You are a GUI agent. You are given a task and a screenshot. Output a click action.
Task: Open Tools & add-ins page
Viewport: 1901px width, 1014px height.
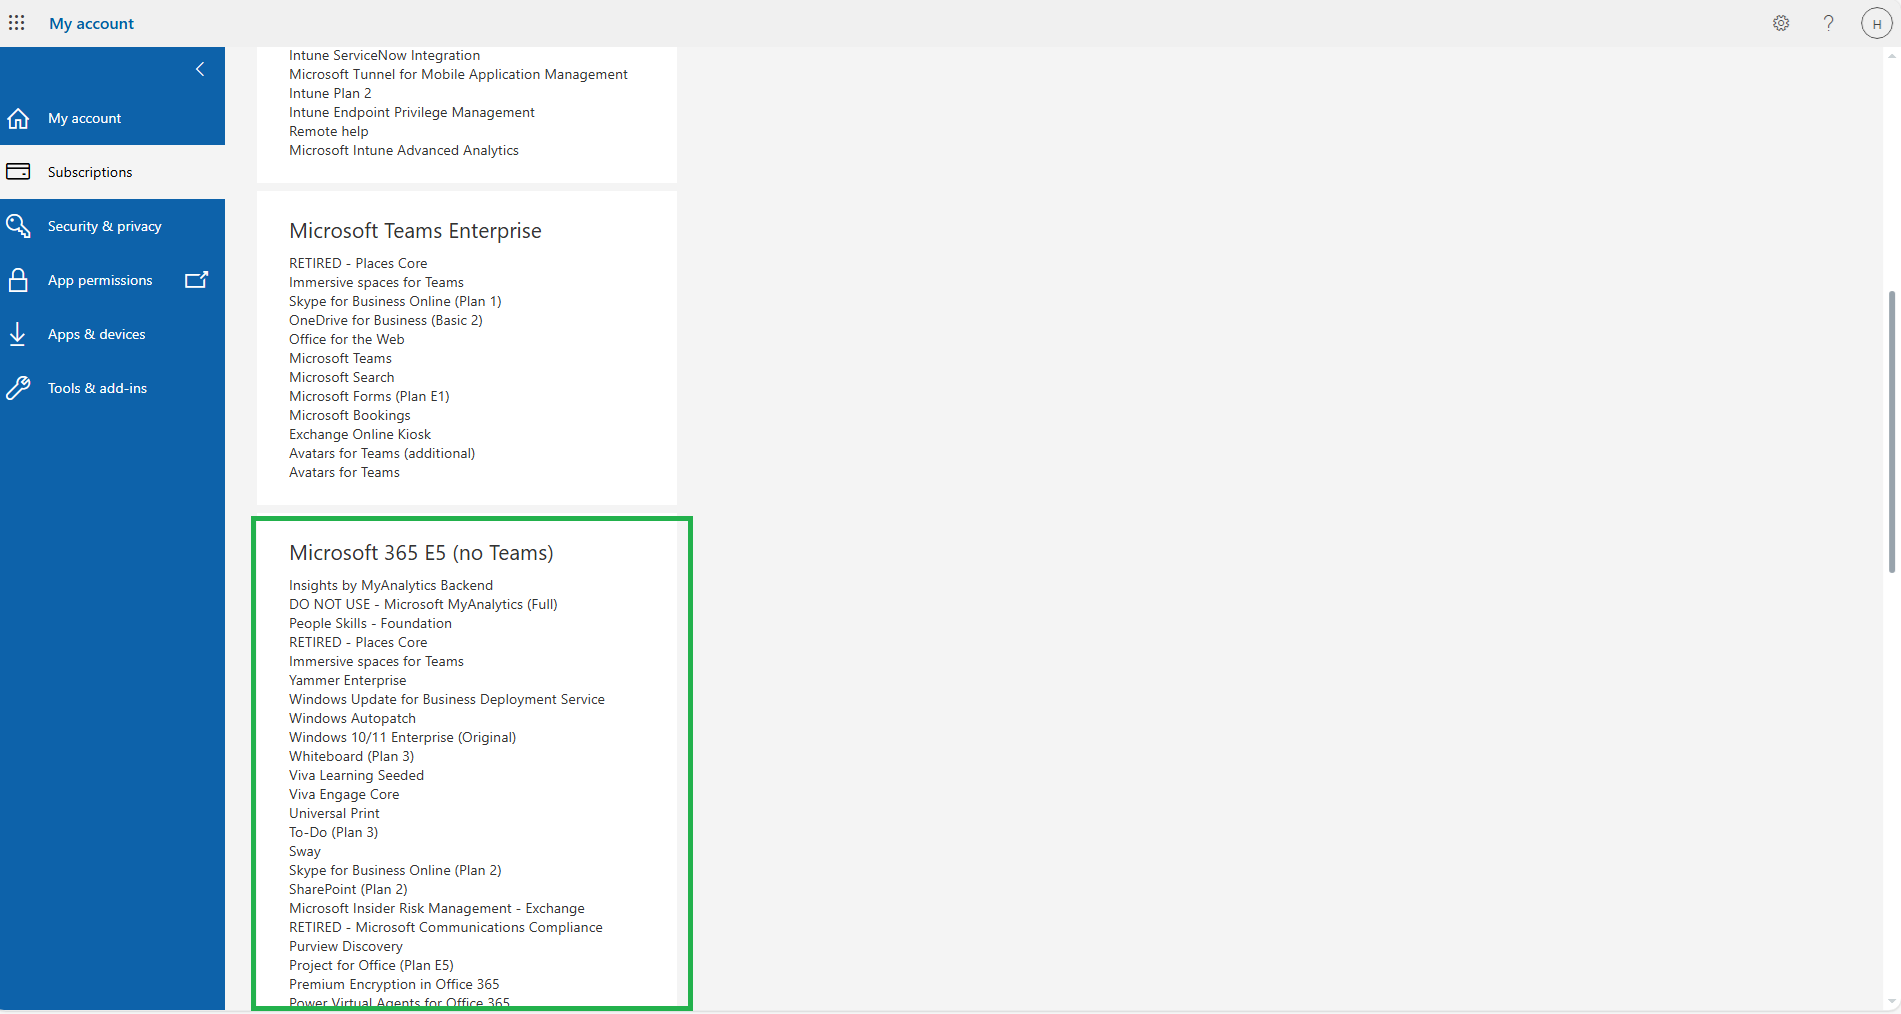pos(112,388)
